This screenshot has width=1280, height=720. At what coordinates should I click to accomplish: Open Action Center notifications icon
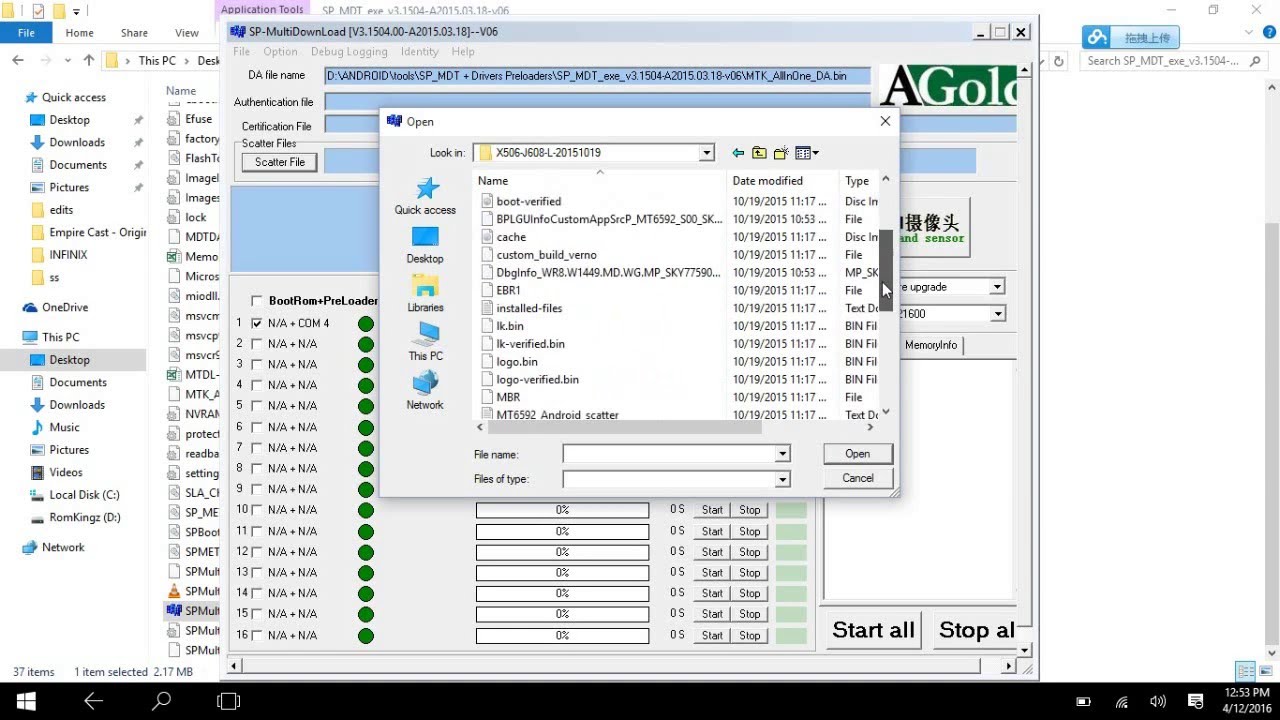[1194, 702]
